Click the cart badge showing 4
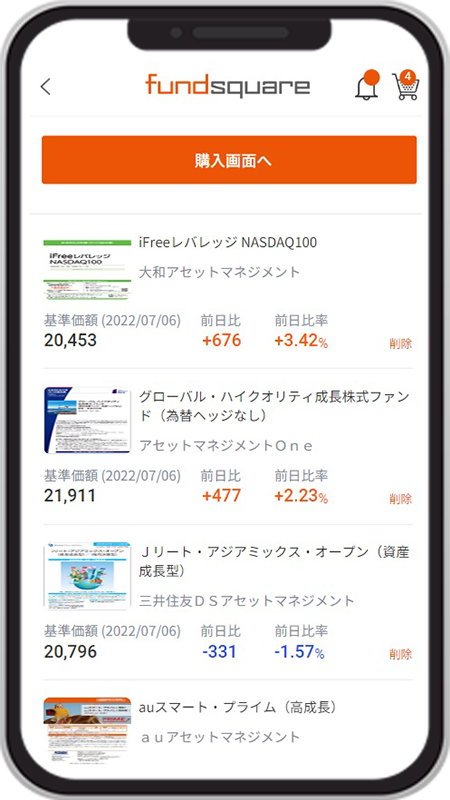Viewport: 450px width, 800px height. 408,77
